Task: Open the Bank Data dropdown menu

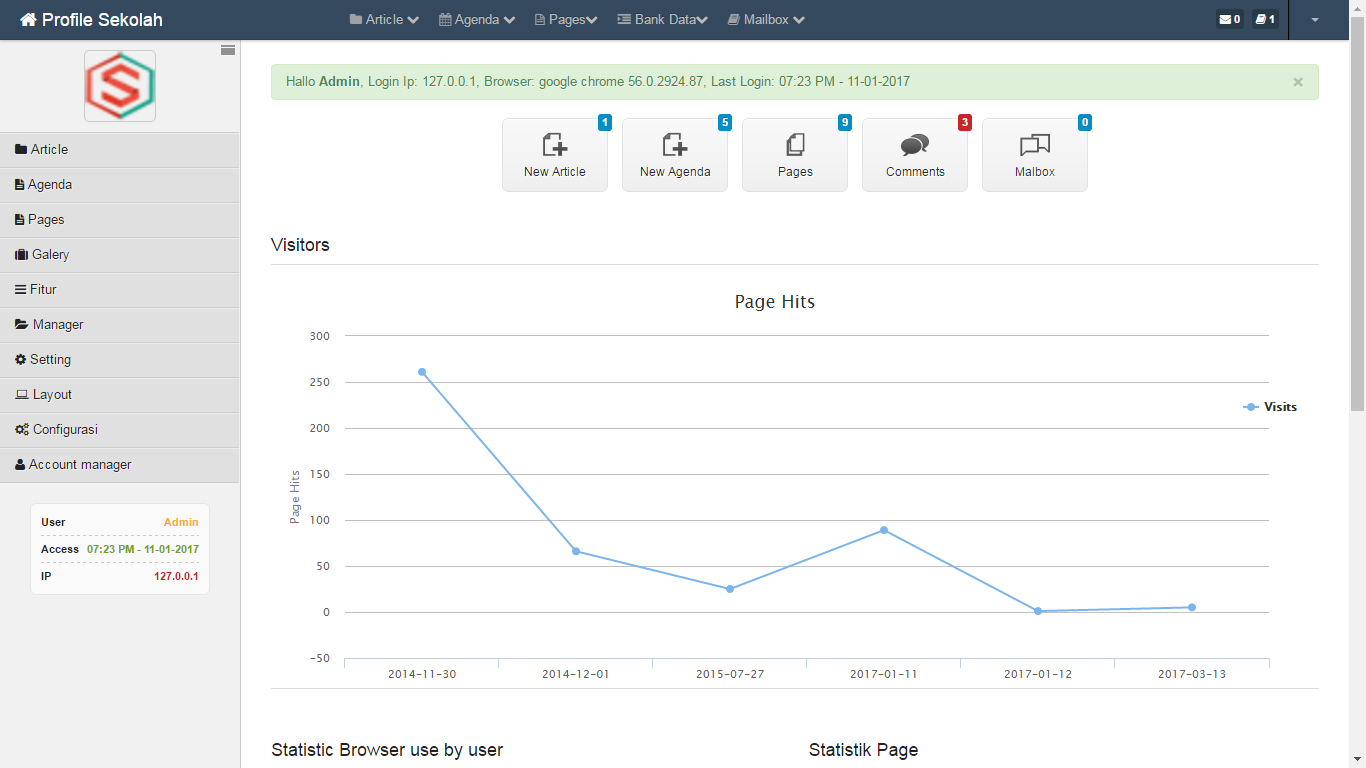Action: (662, 19)
